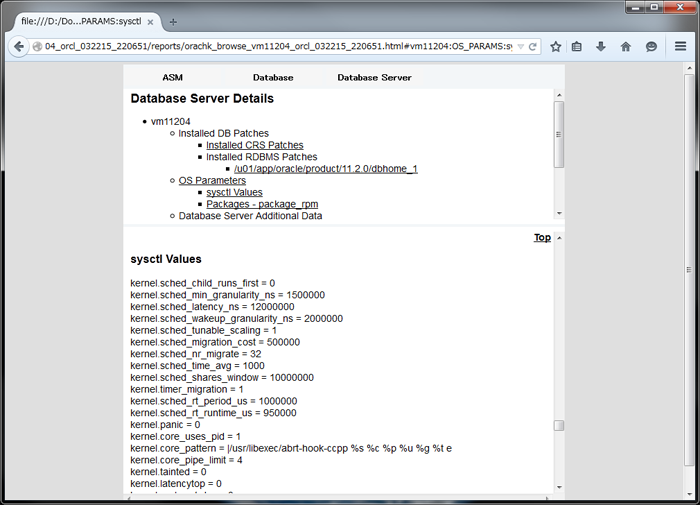Click the Installed RDBMS Patches entry
700x505 pixels.
click(262, 157)
